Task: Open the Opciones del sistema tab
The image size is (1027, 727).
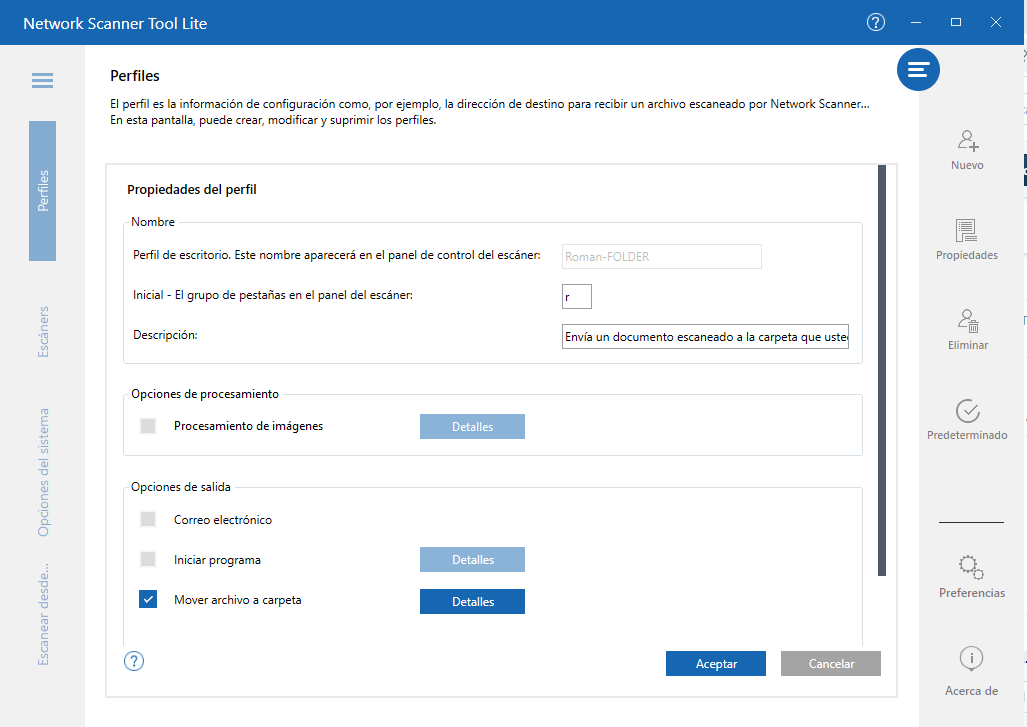Action: [x=43, y=472]
